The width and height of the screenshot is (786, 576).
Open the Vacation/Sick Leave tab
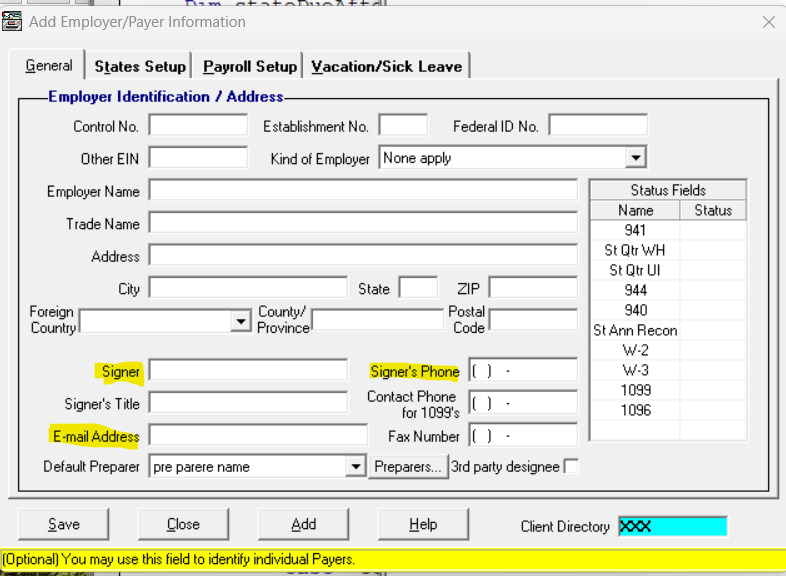pos(386,66)
